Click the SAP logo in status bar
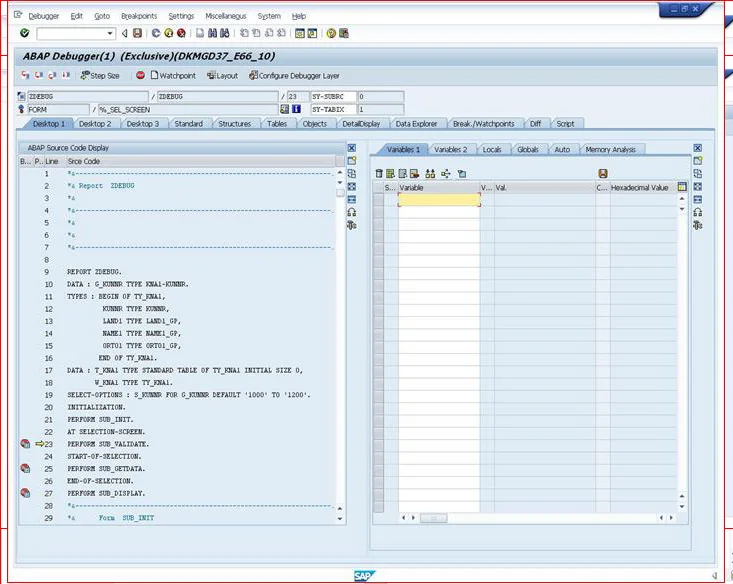This screenshot has width=733, height=584. tap(364, 576)
